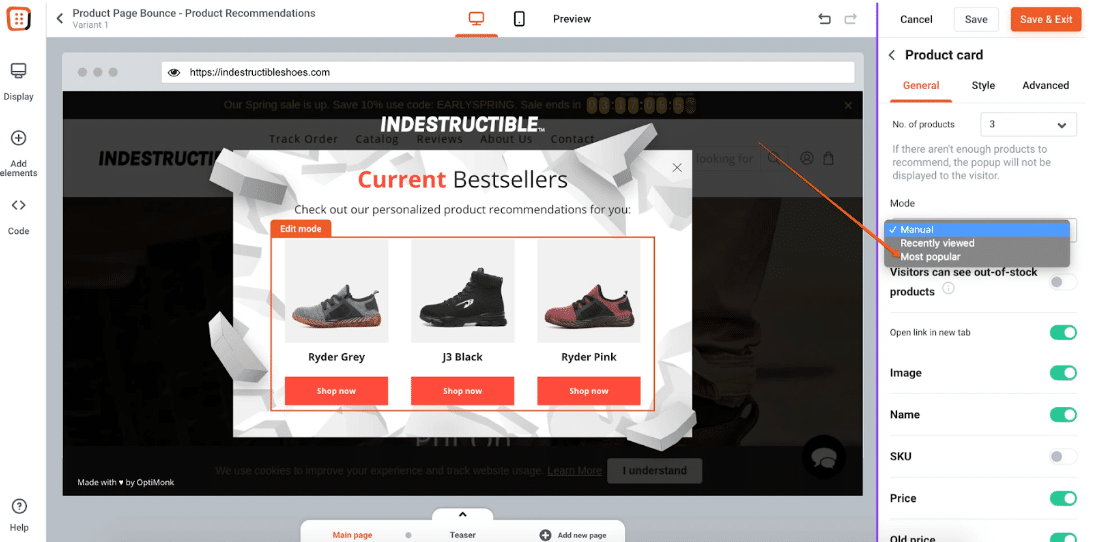Click the Add elements plus icon
Screen dimensions: 1108x542
click(18, 138)
